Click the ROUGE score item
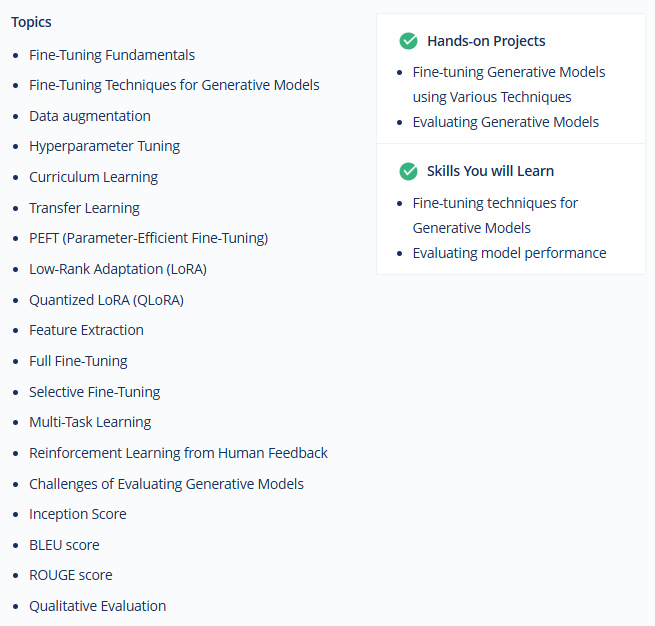655x626 pixels. (x=71, y=575)
